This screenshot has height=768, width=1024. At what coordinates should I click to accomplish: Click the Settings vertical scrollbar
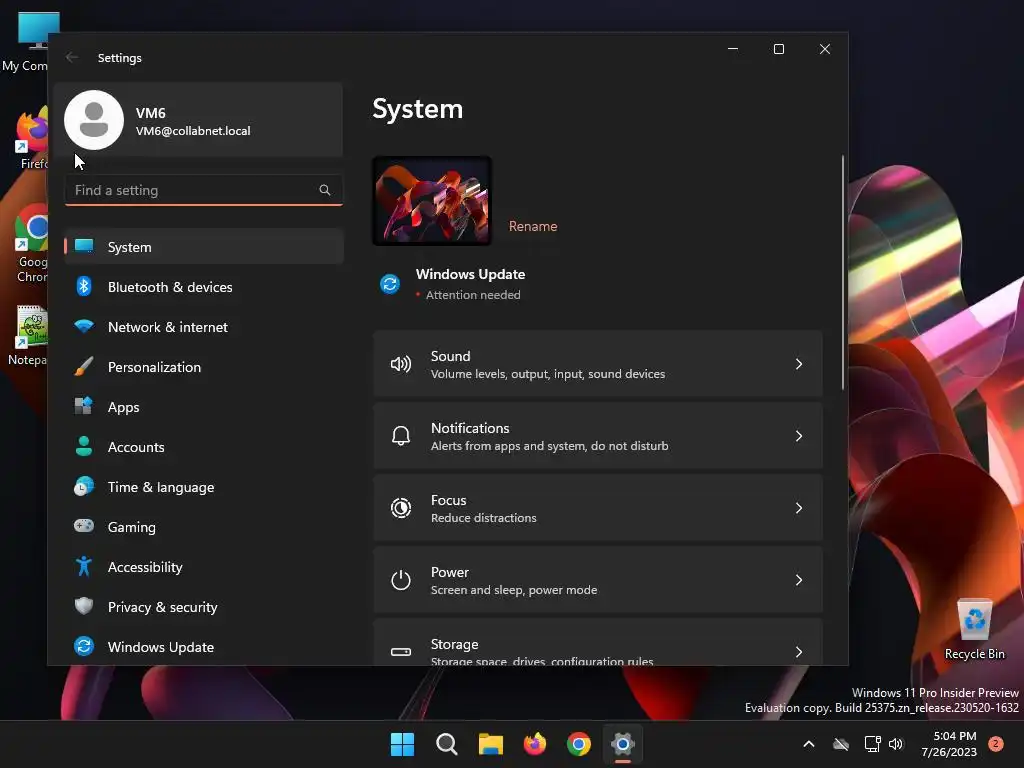(842, 272)
